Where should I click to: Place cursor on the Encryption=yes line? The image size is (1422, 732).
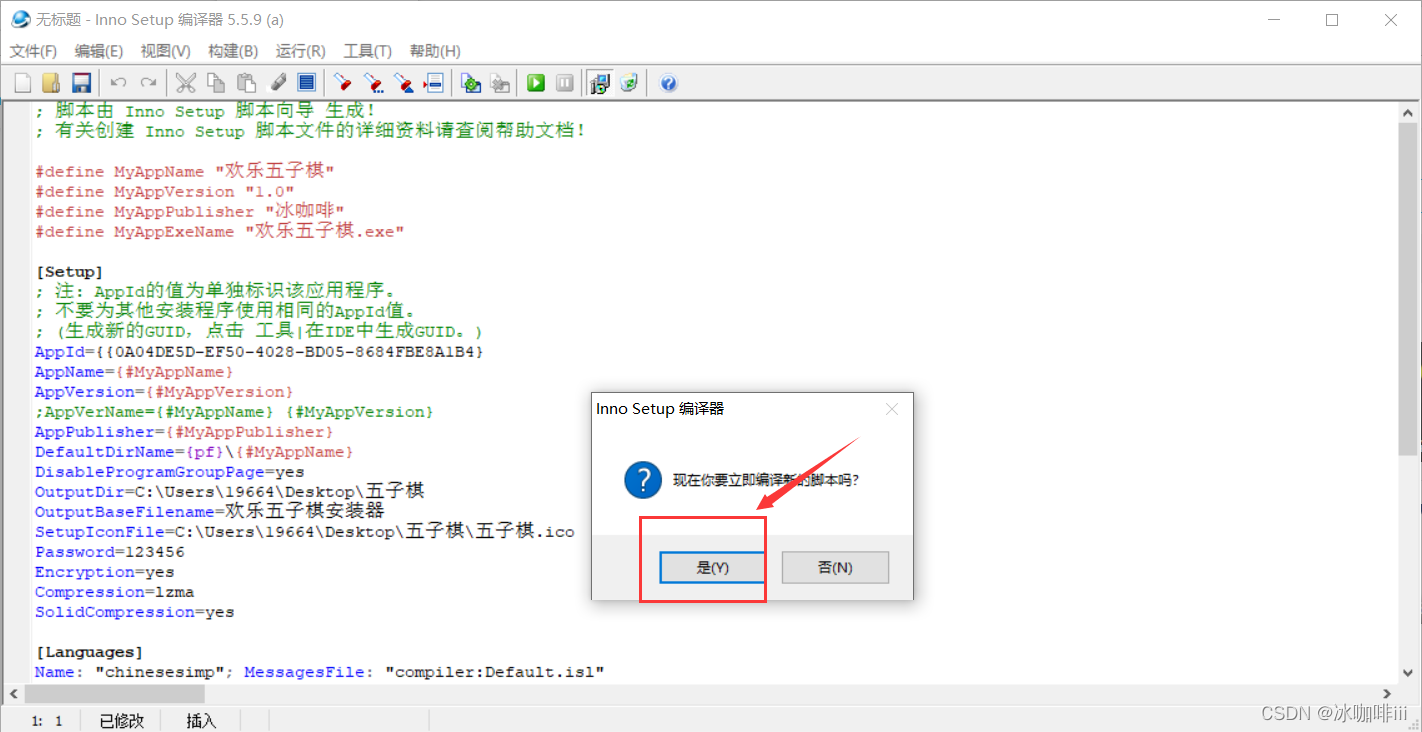pyautogui.click(x=105, y=572)
